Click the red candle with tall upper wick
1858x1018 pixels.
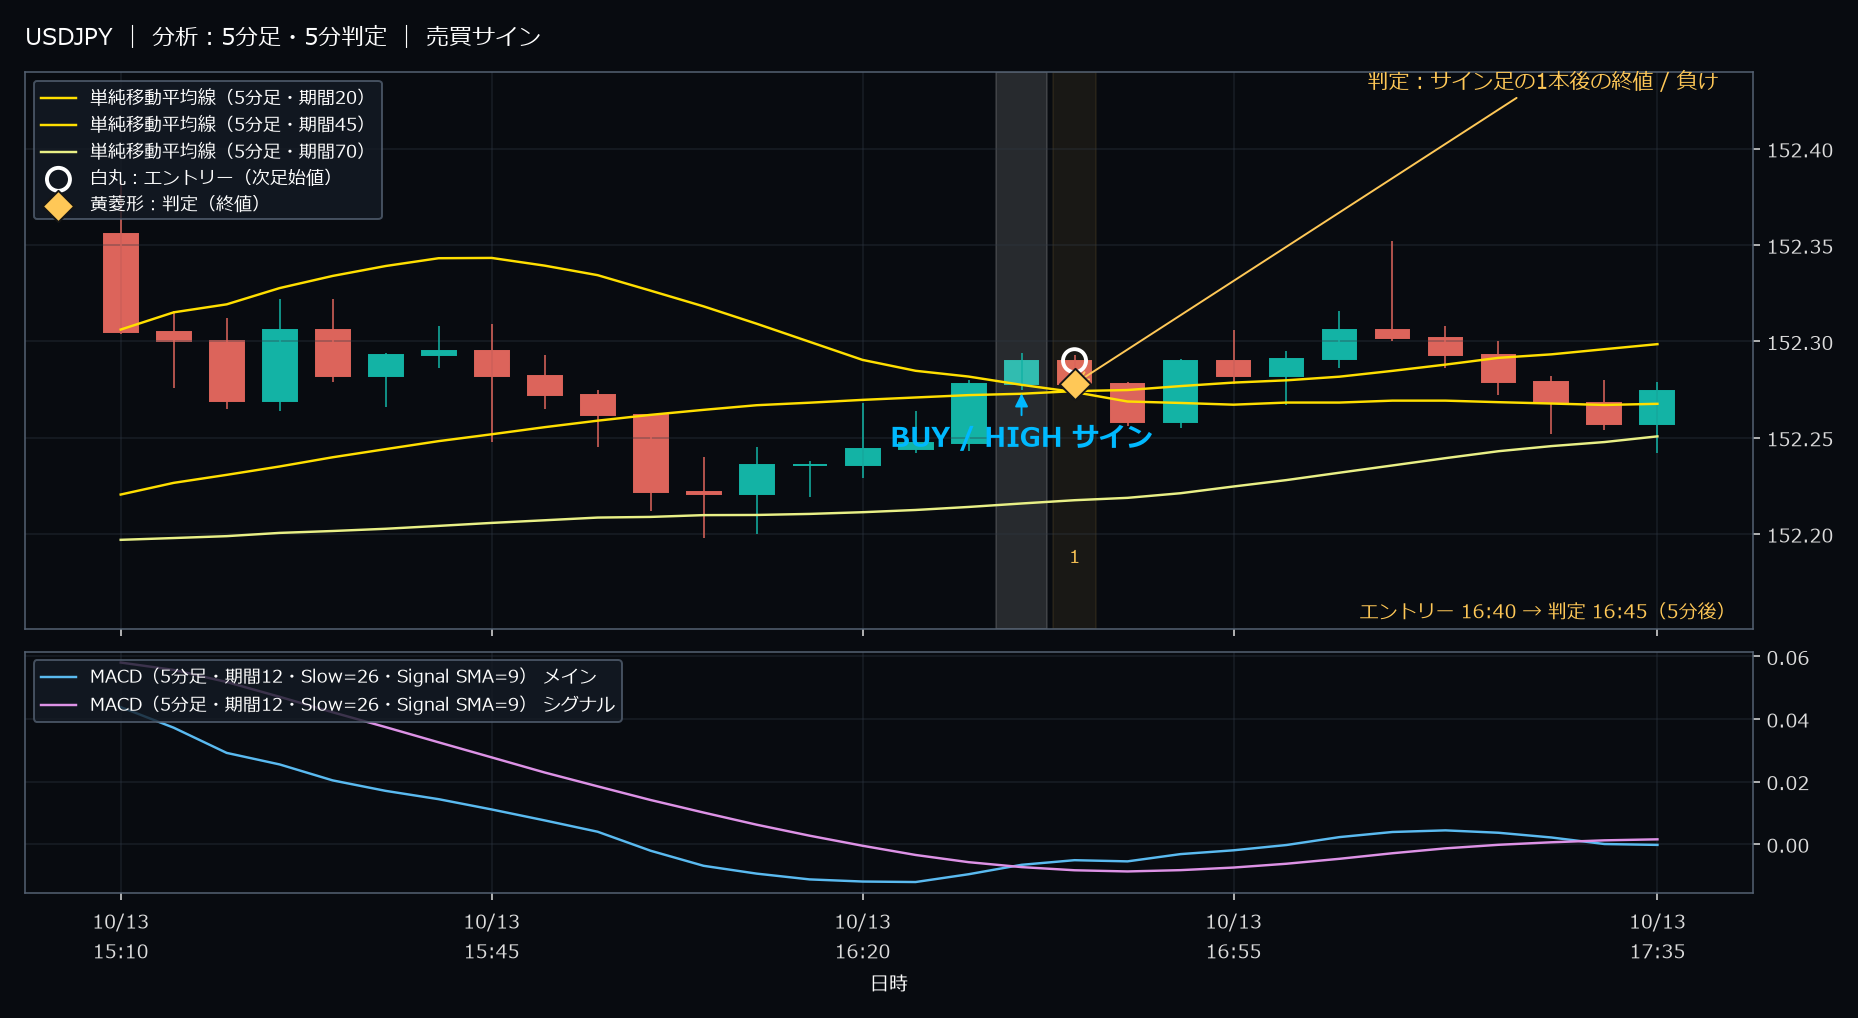(1392, 334)
